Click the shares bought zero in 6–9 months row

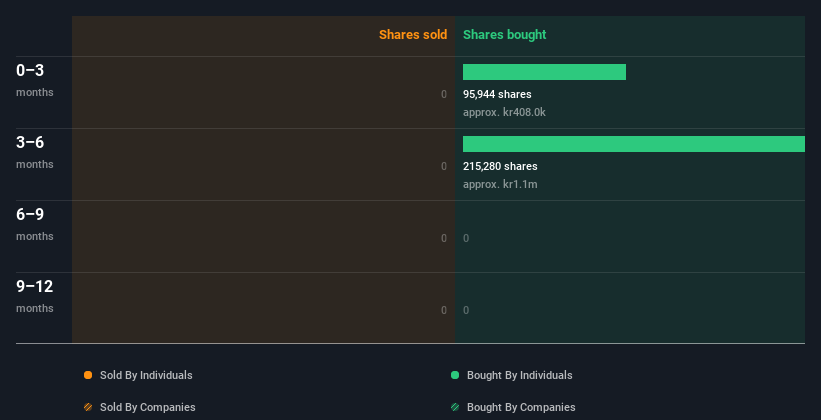pos(466,238)
